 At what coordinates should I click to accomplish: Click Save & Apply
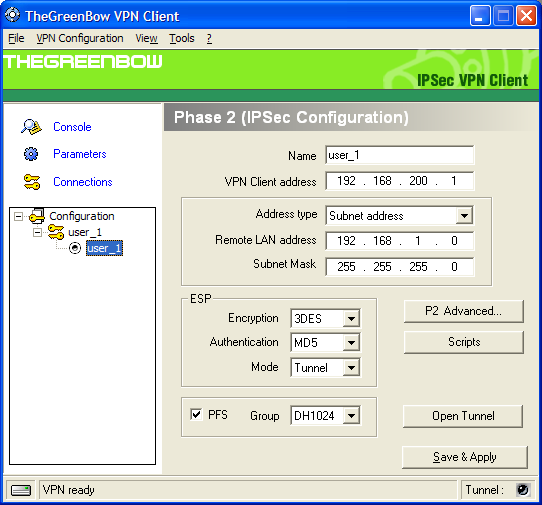465,457
